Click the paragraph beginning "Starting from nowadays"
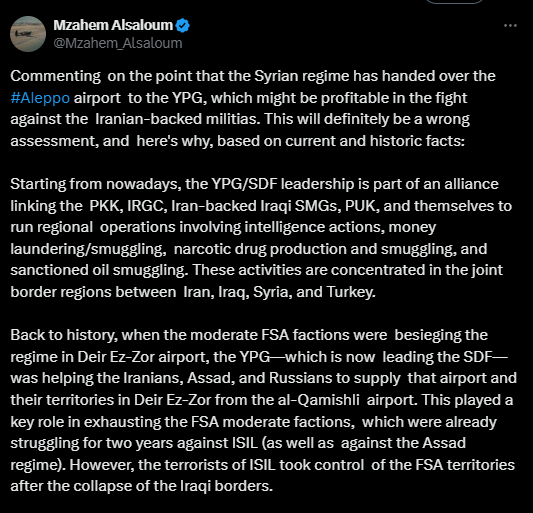 click(x=261, y=238)
